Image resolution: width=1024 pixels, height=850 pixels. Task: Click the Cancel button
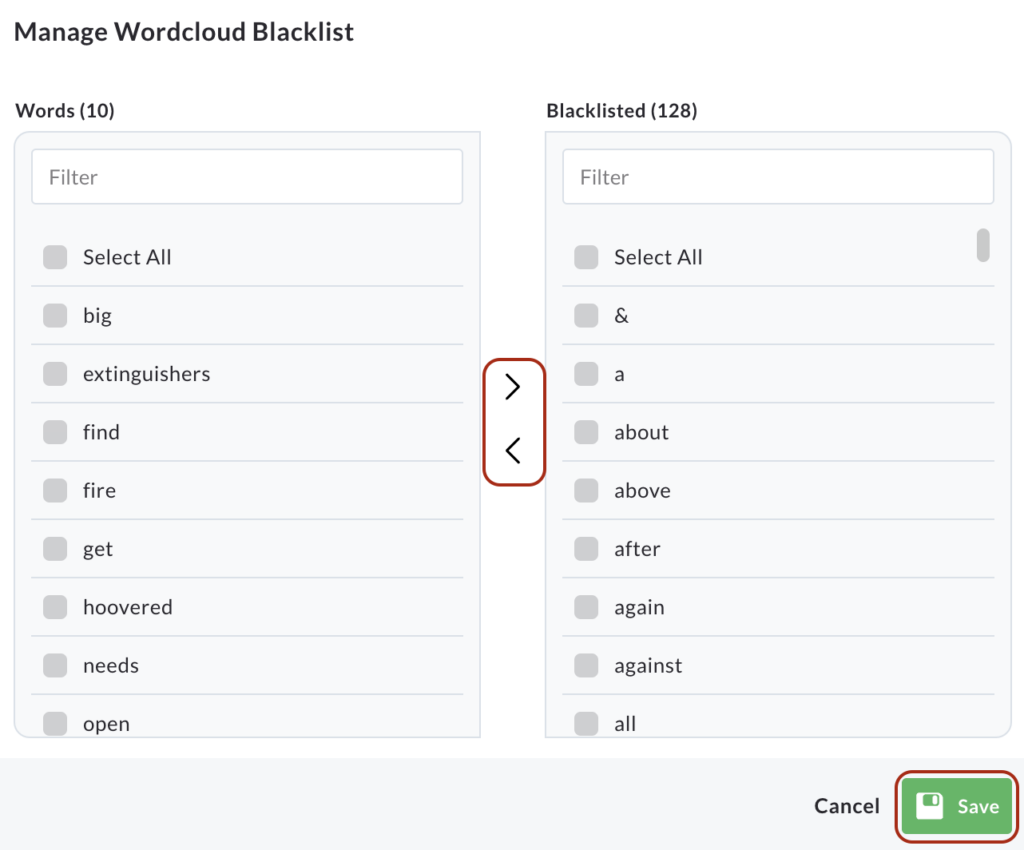(x=846, y=806)
